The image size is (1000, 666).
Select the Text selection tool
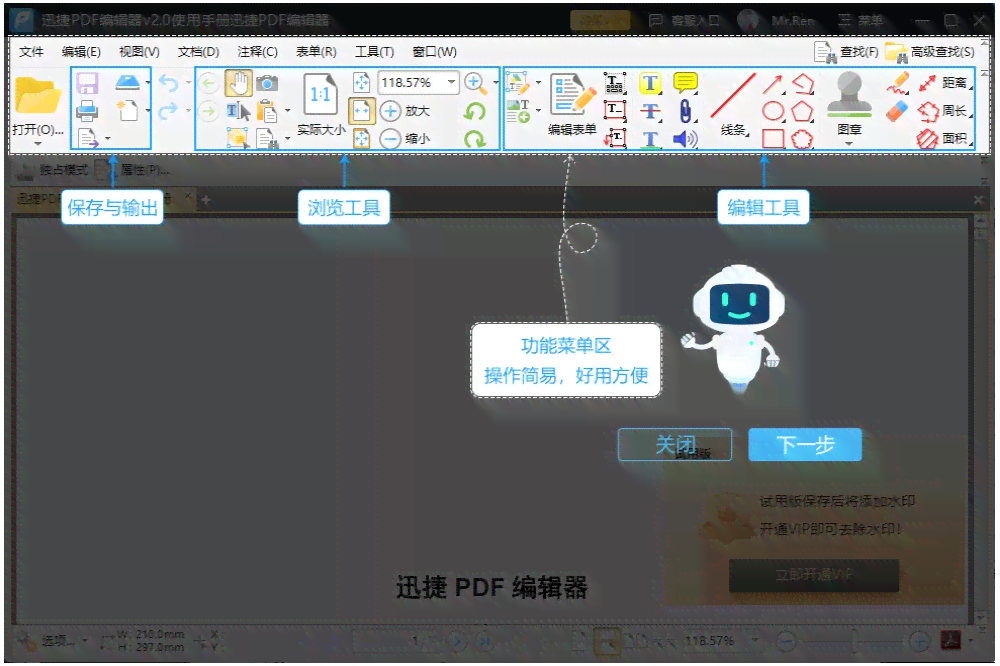click(239, 112)
